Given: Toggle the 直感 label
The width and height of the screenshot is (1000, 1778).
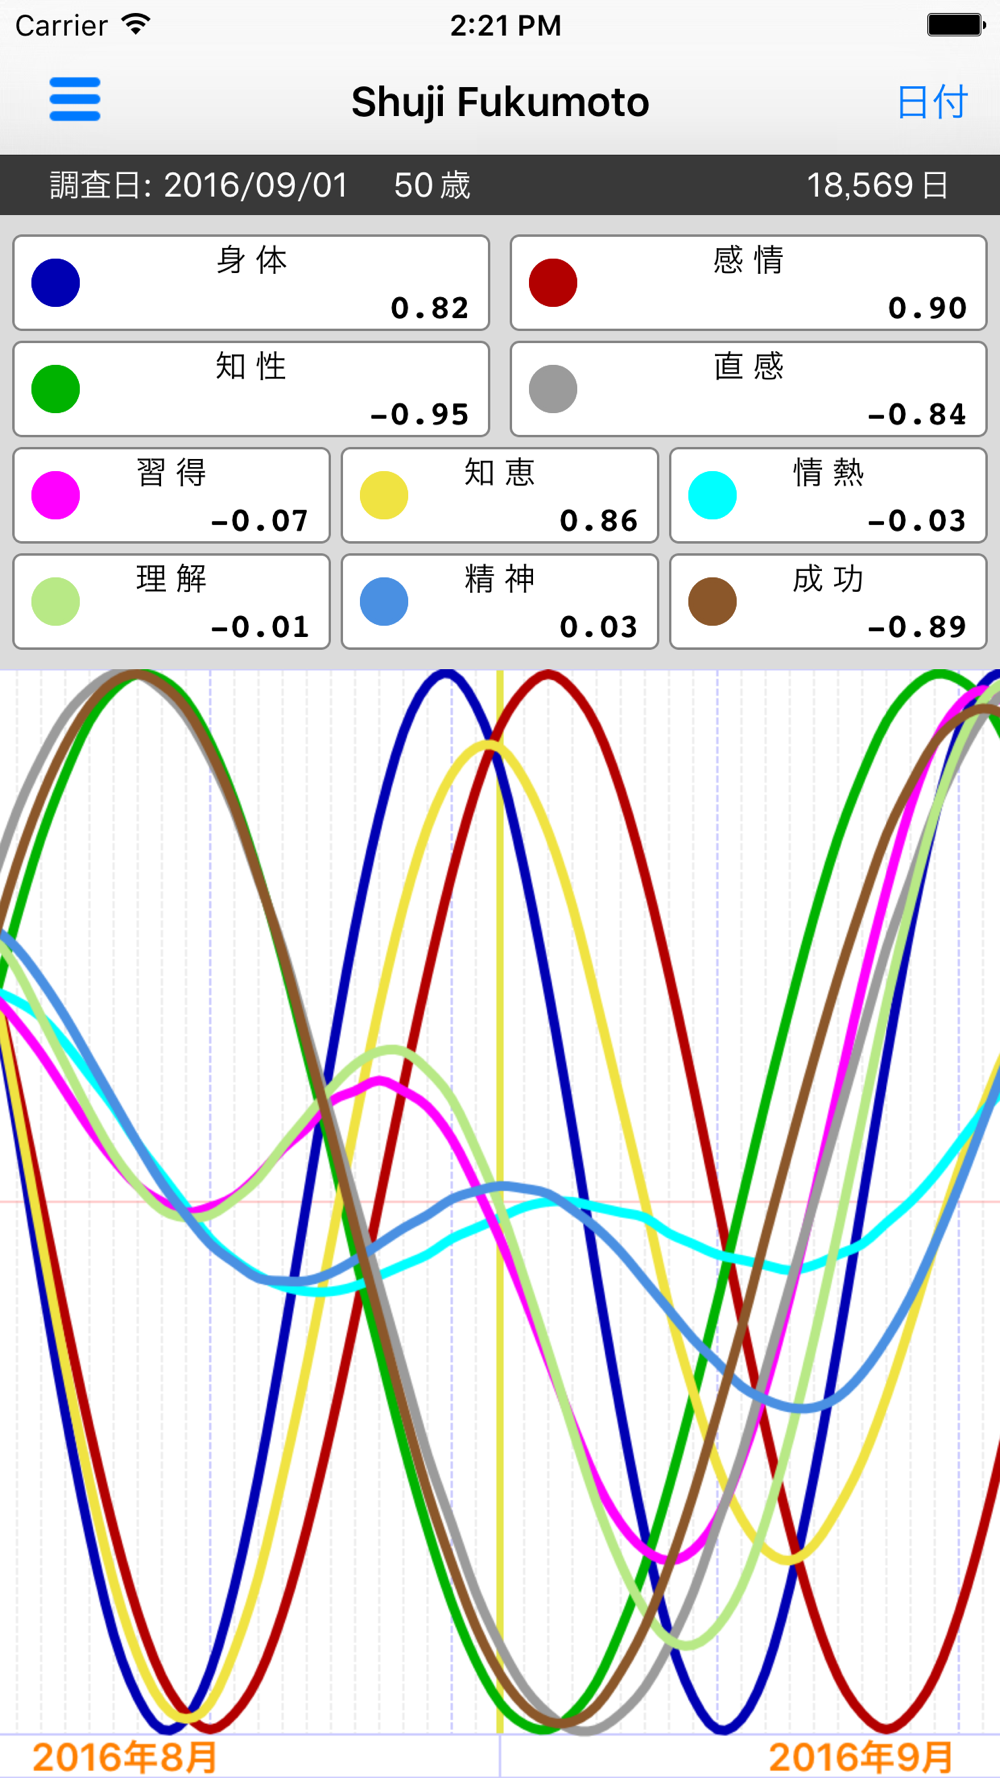Looking at the screenshot, I should pyautogui.click(x=749, y=366).
